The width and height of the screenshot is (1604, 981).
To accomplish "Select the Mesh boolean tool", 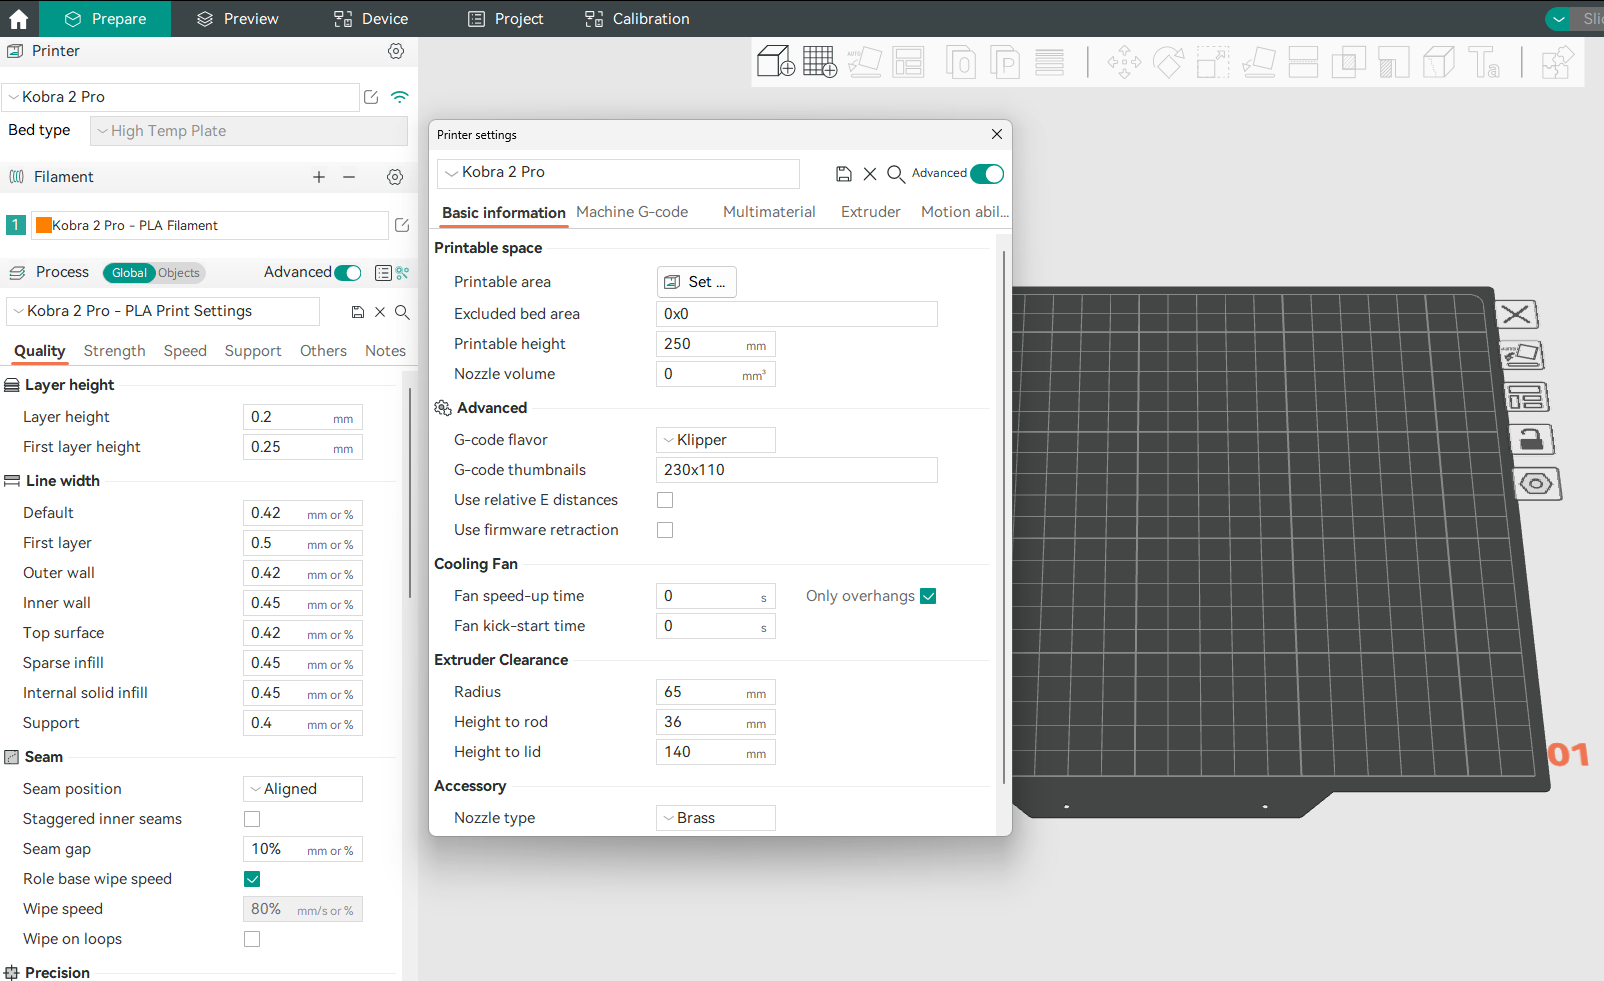I will click(1348, 62).
